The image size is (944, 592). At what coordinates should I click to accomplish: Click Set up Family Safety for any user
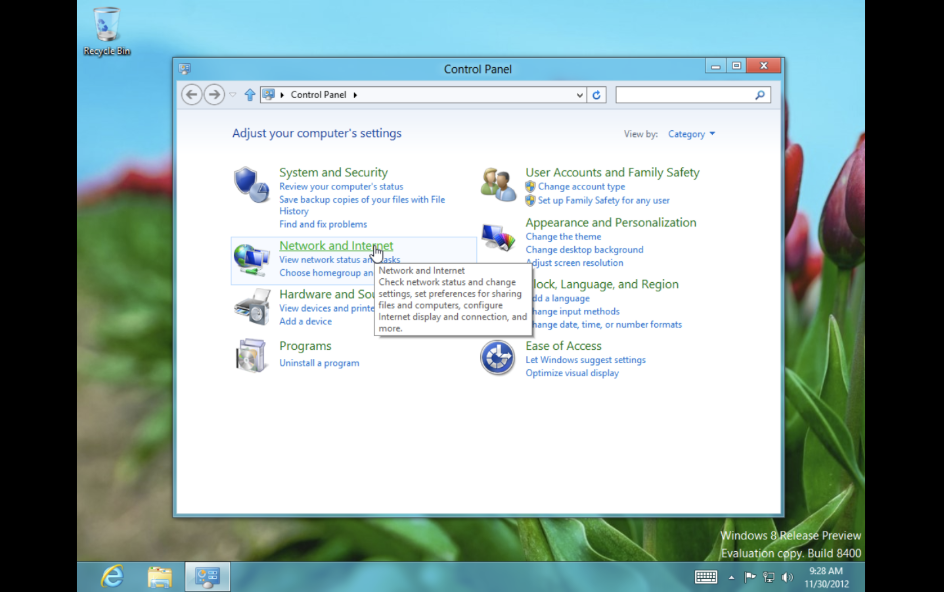coord(603,201)
